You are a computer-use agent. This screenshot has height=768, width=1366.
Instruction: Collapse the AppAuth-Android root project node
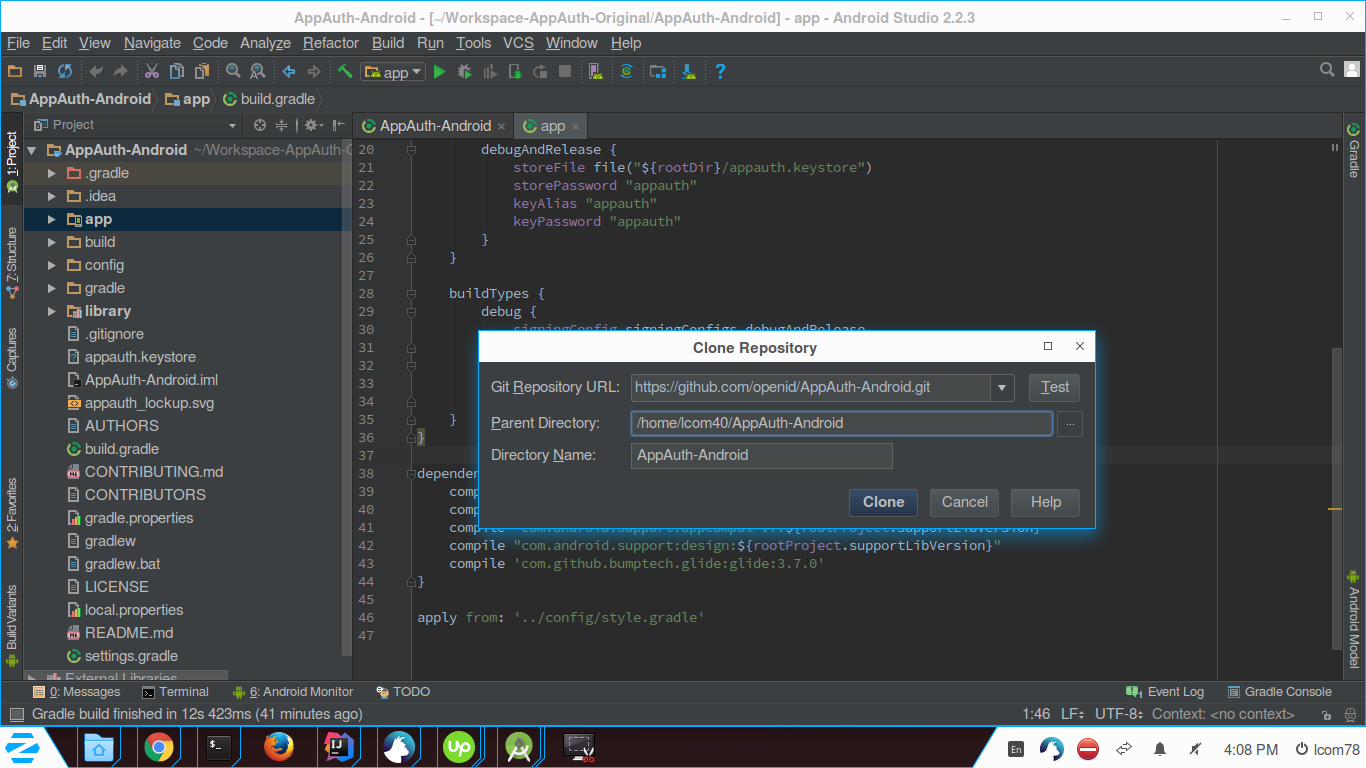[31, 149]
